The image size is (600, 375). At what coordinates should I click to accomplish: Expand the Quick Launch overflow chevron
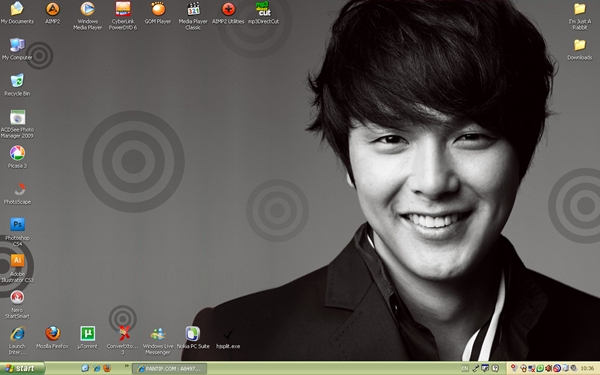[126, 366]
